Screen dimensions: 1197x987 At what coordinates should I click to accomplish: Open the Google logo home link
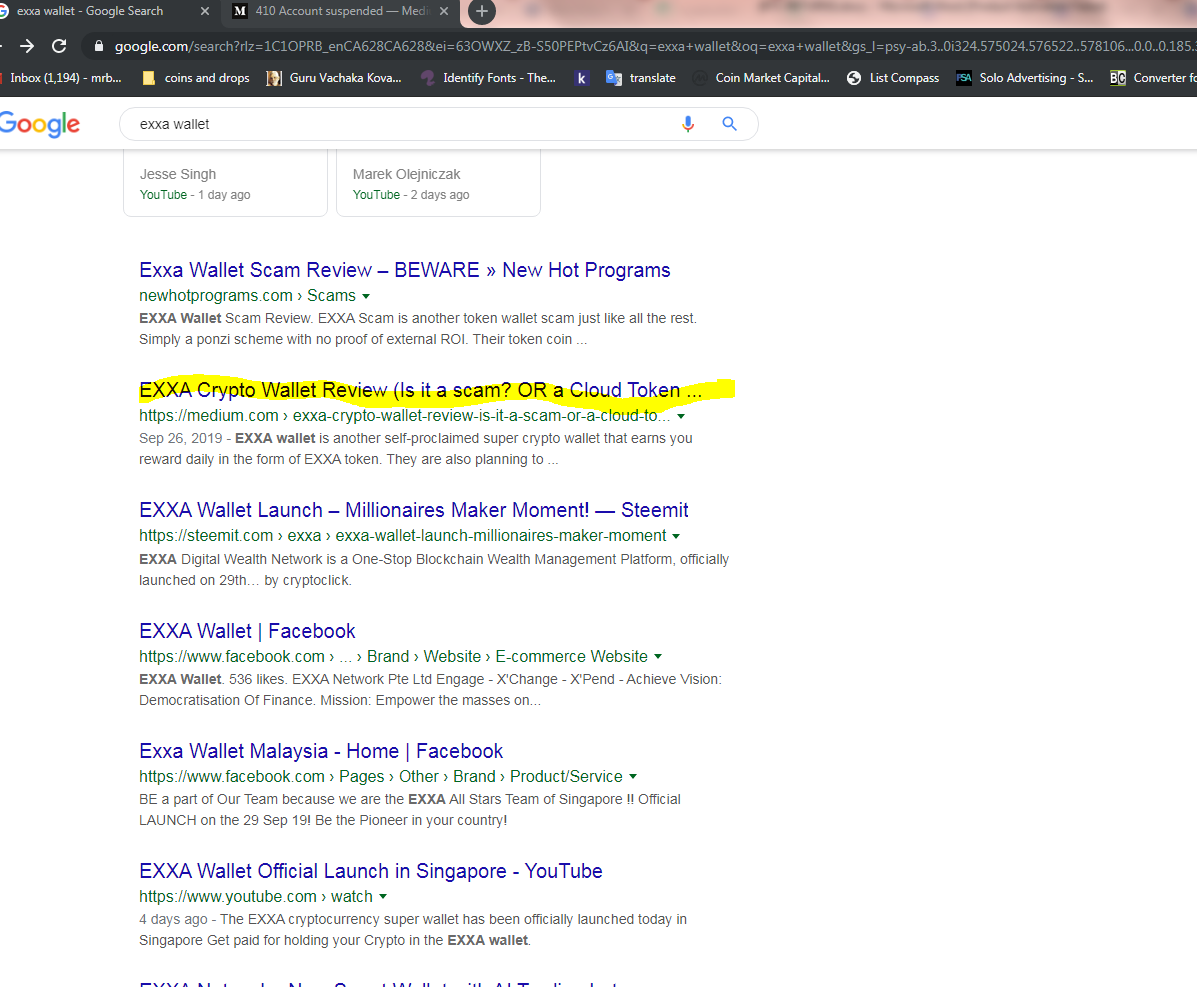(40, 124)
